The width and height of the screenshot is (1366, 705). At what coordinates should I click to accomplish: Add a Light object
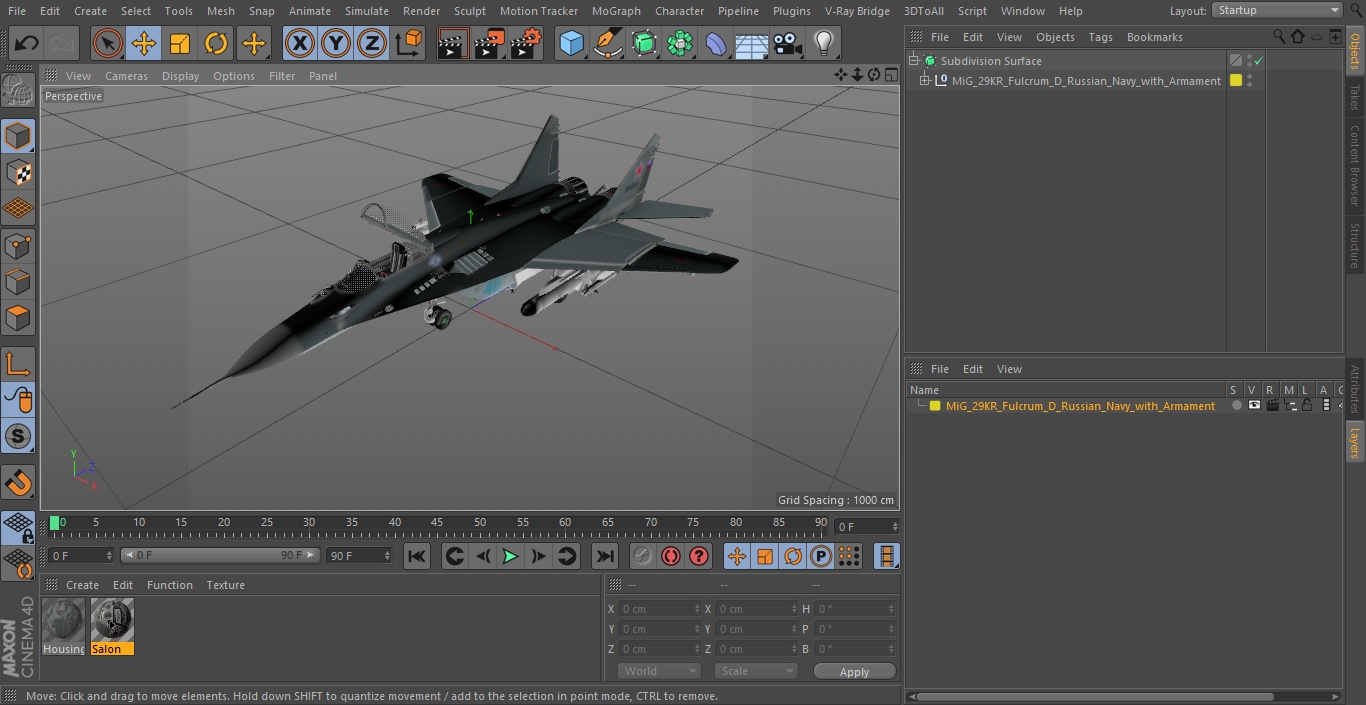click(824, 43)
